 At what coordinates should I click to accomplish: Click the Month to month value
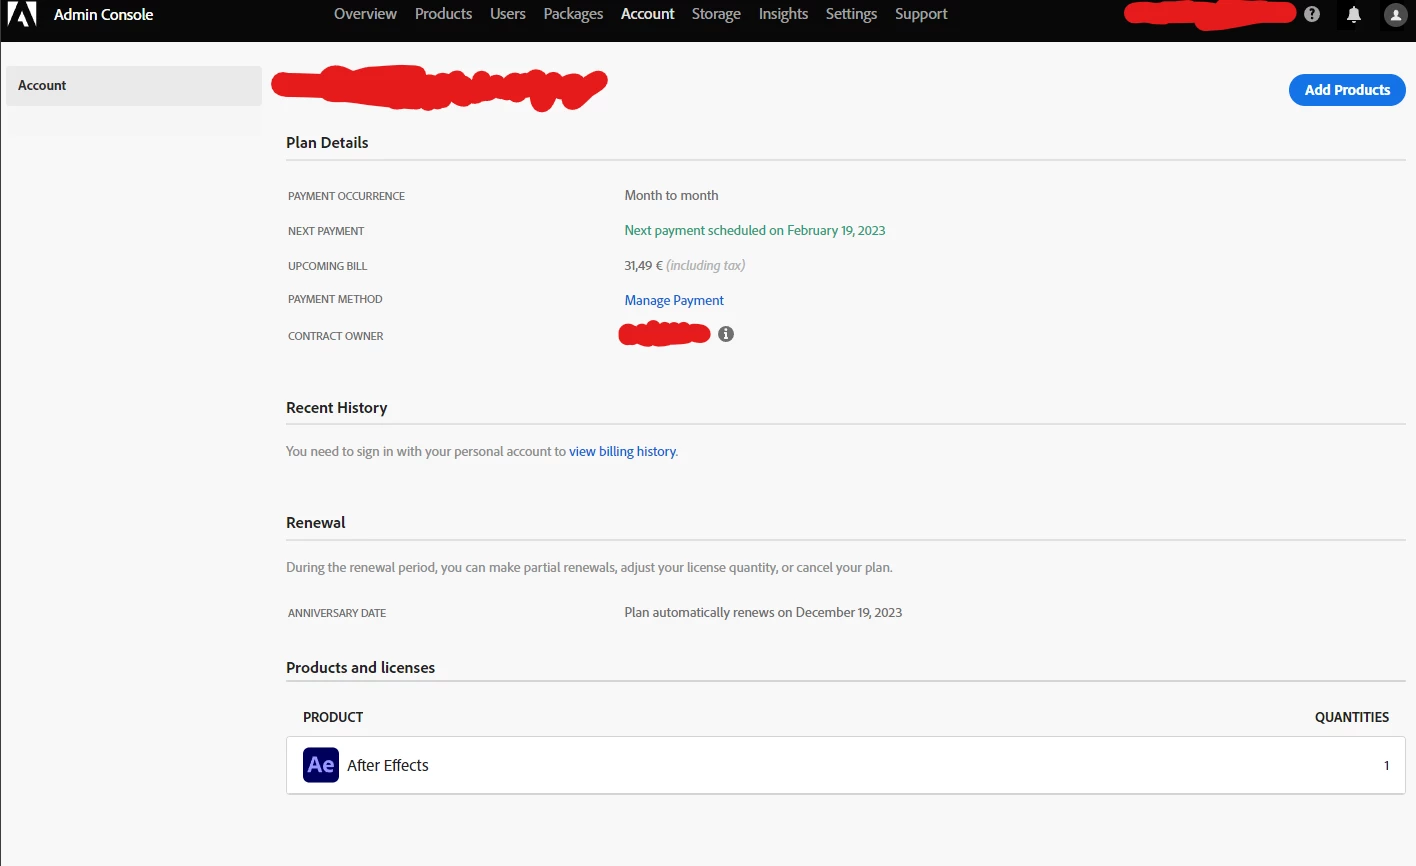click(x=671, y=195)
